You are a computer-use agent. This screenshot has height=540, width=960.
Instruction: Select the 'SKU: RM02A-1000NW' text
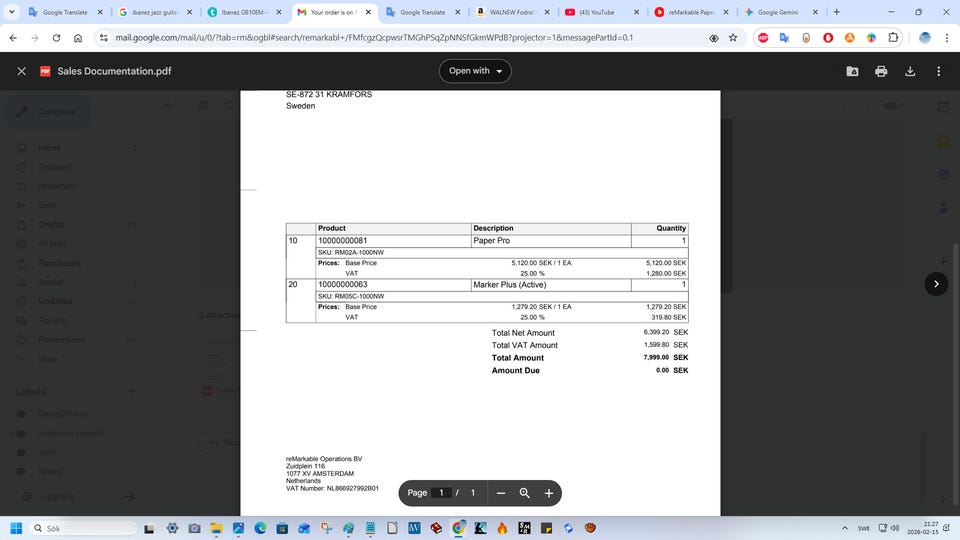(x=351, y=252)
